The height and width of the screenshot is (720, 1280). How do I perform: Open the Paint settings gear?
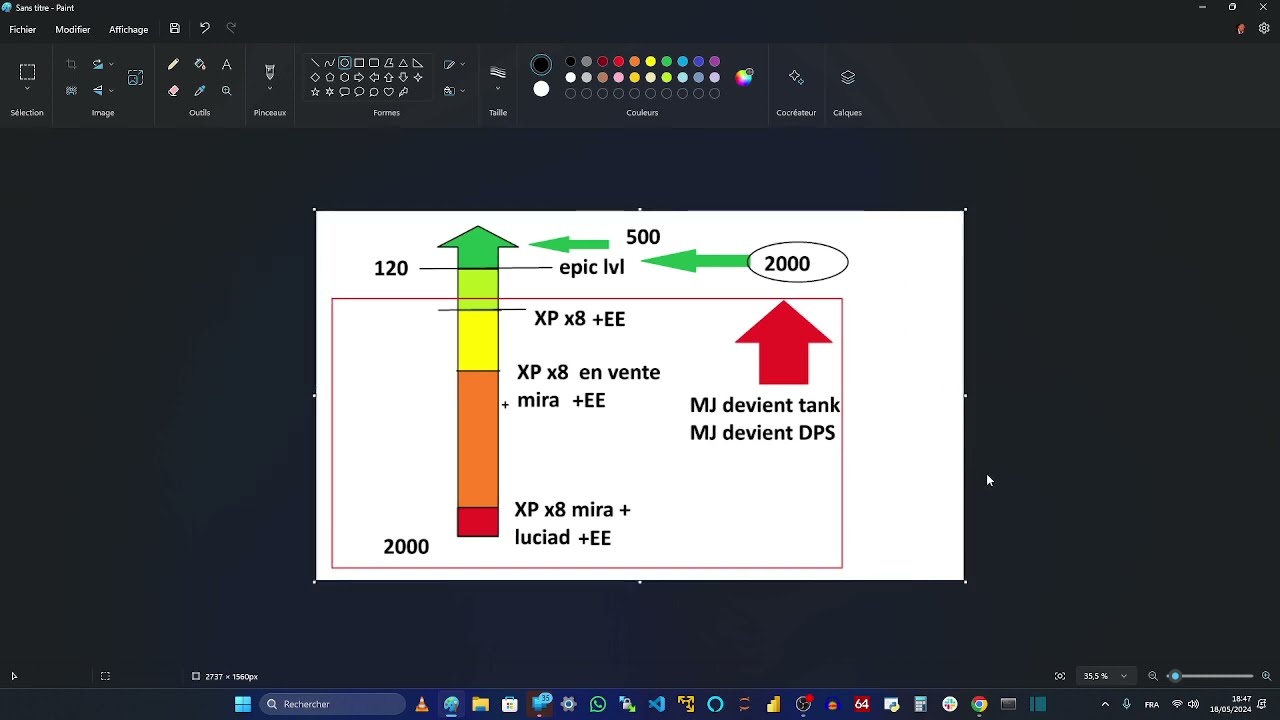1264,29
